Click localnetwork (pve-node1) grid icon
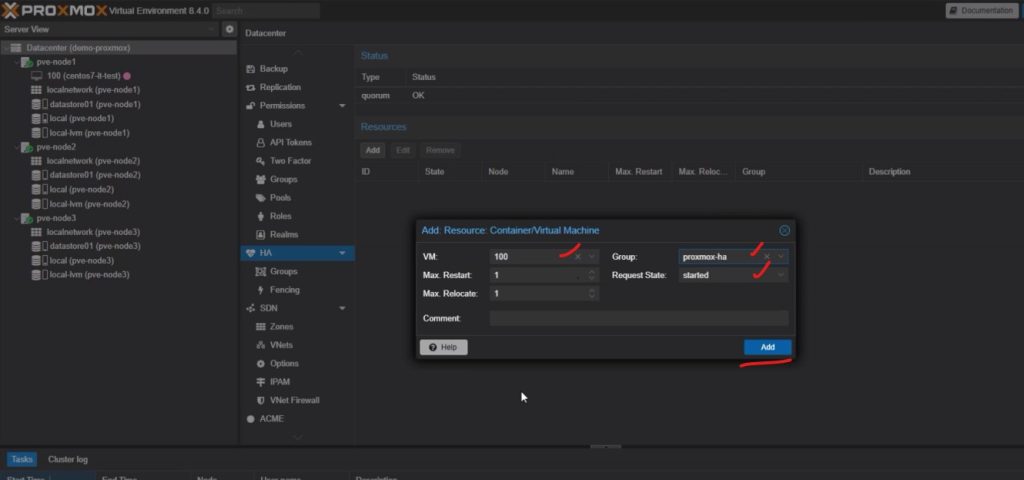Viewport: 1024px width, 480px height. [37, 90]
